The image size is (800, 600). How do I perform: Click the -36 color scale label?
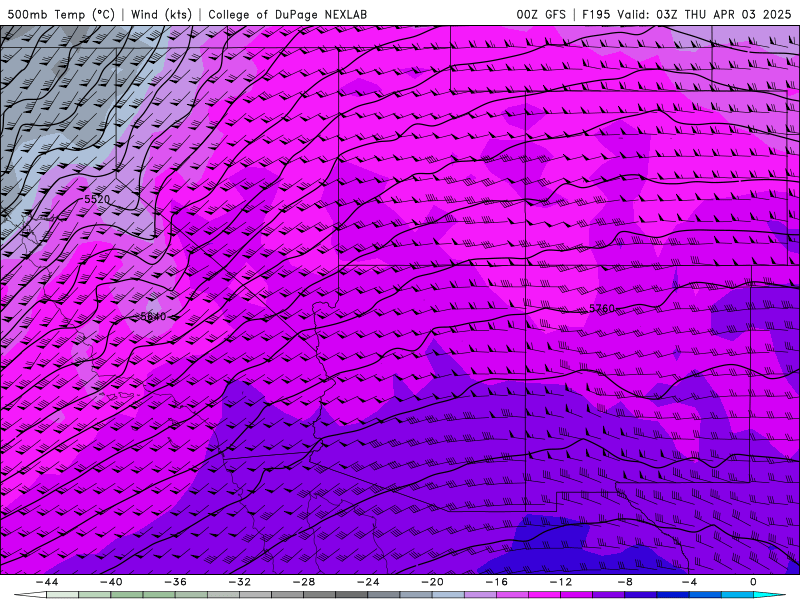[175, 582]
